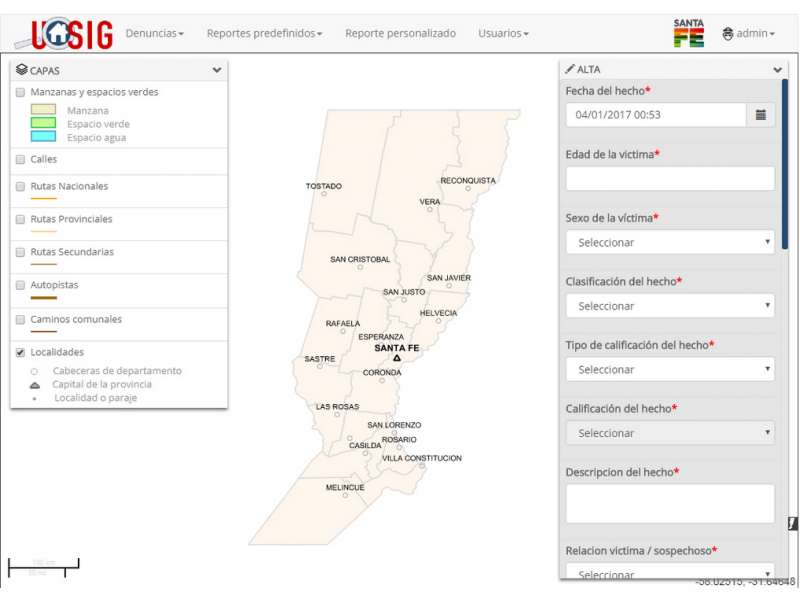Viewport: 800px width, 600px height.
Task: Collapse the Capas panel with chevron
Action: pos(217,70)
